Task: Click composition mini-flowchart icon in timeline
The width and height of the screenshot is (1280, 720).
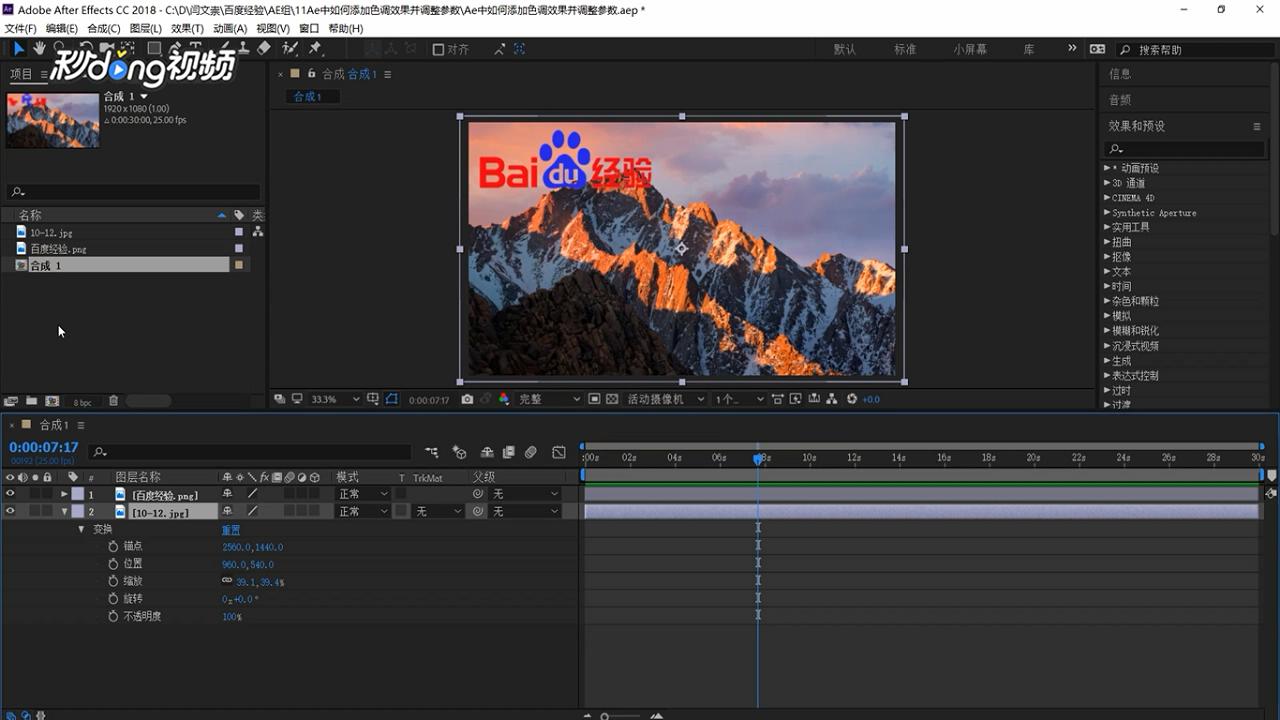Action: pos(431,452)
